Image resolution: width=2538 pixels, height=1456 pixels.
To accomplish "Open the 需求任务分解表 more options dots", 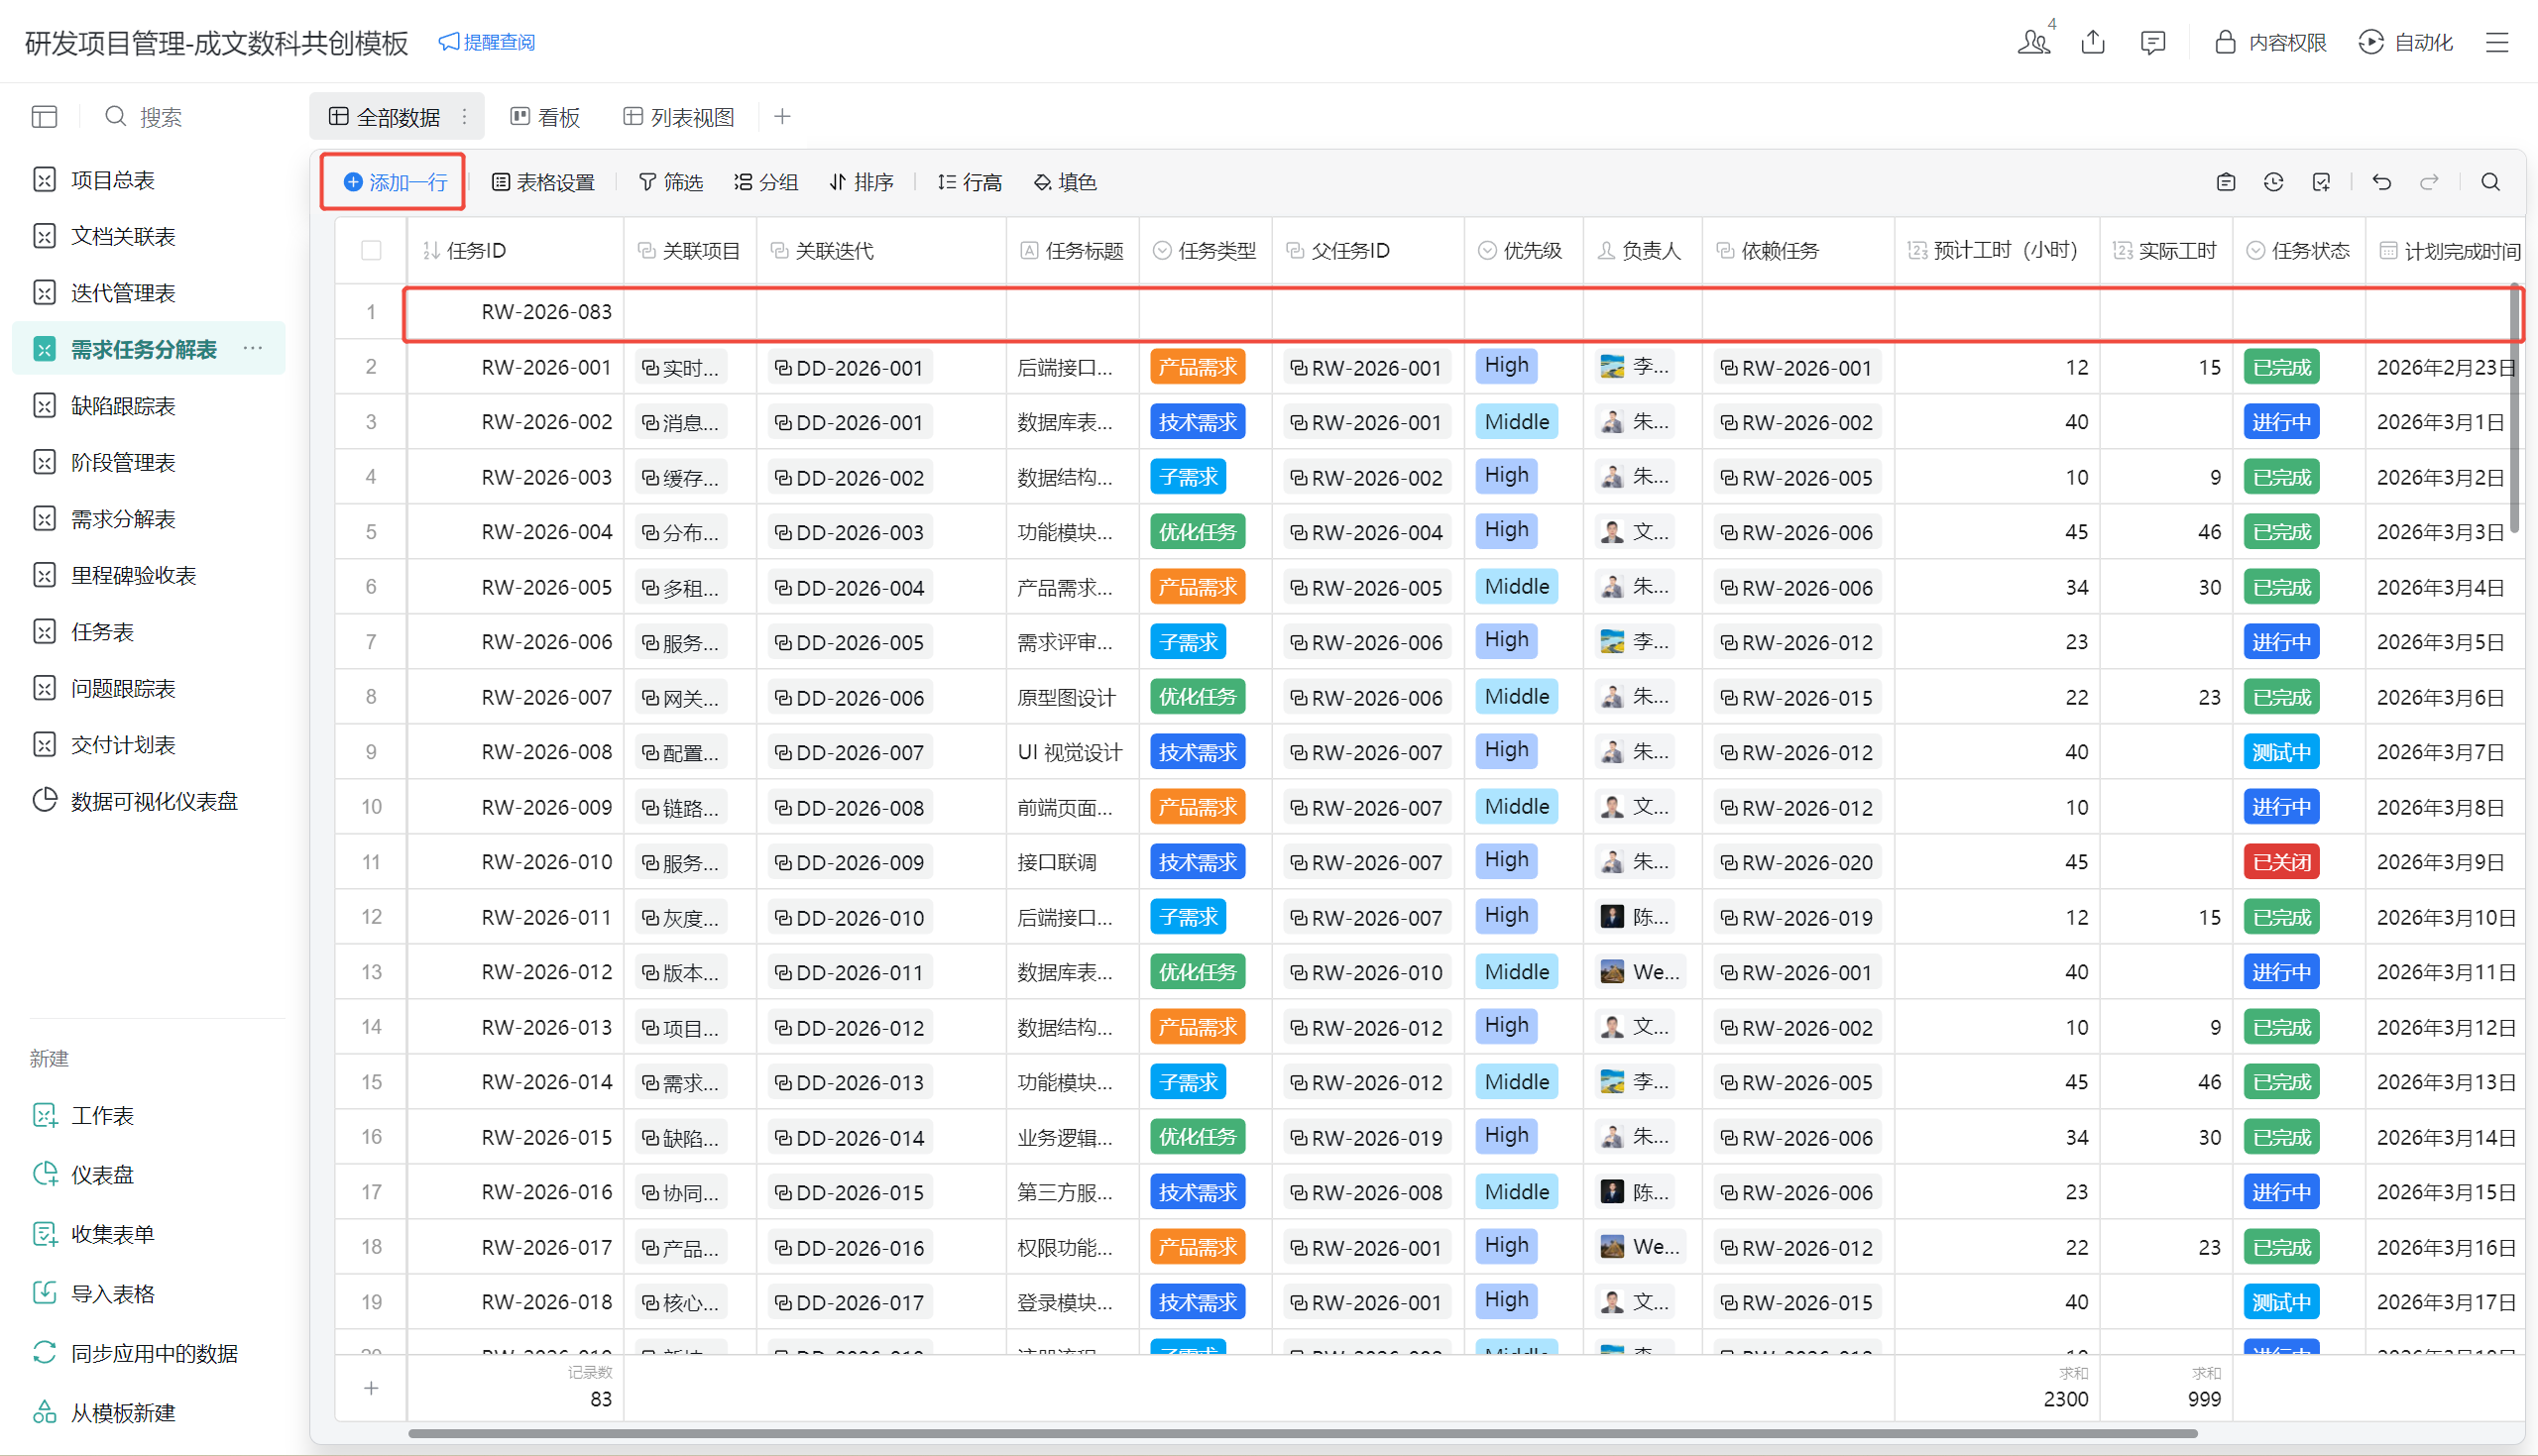I will [253, 349].
